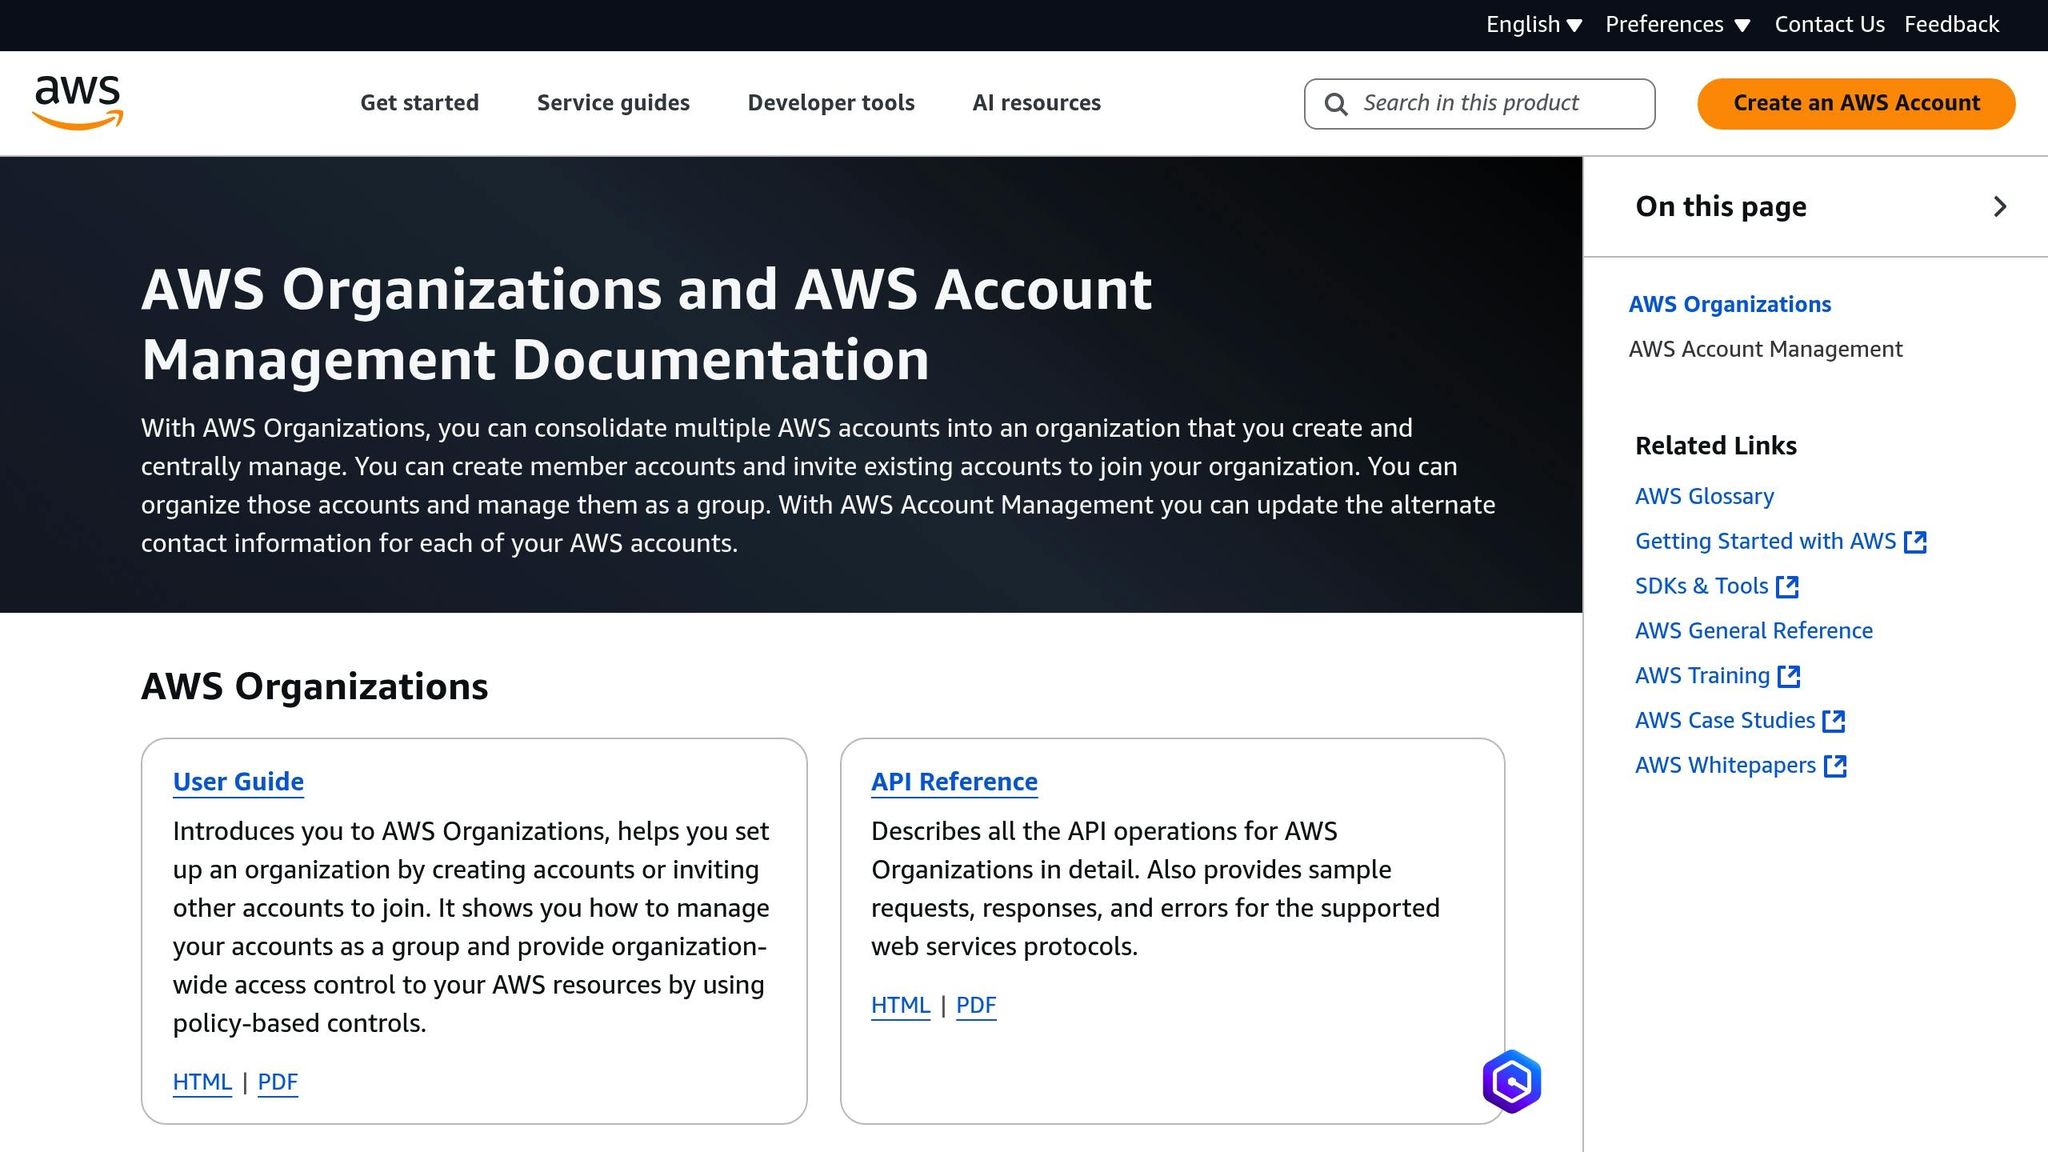Click external link icon beside AWS Case Studies
Image resolution: width=2048 pixels, height=1152 pixels.
pyautogui.click(x=1834, y=721)
